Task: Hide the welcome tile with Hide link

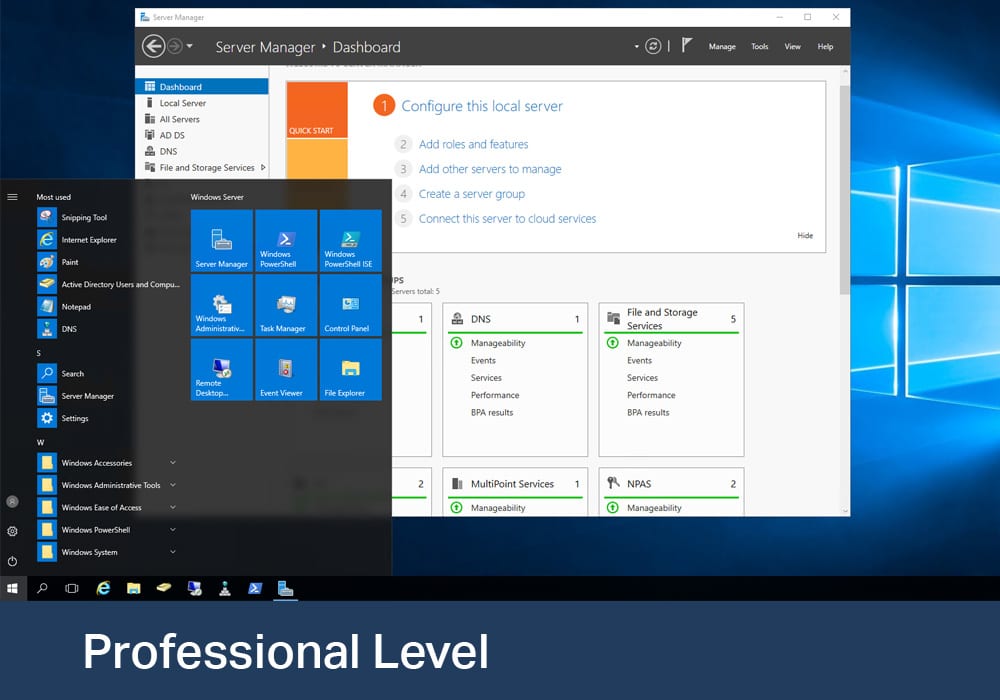Action: pos(805,235)
